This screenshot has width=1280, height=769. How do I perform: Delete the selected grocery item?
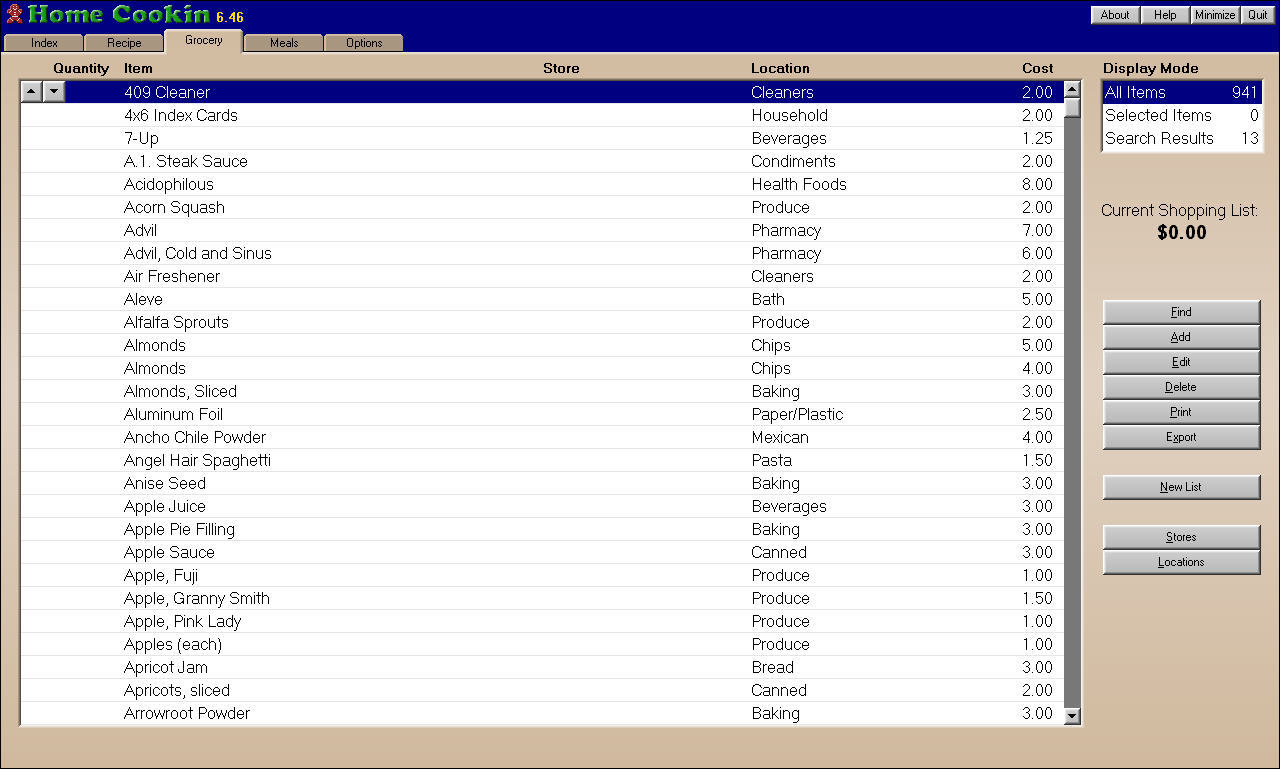(1181, 388)
